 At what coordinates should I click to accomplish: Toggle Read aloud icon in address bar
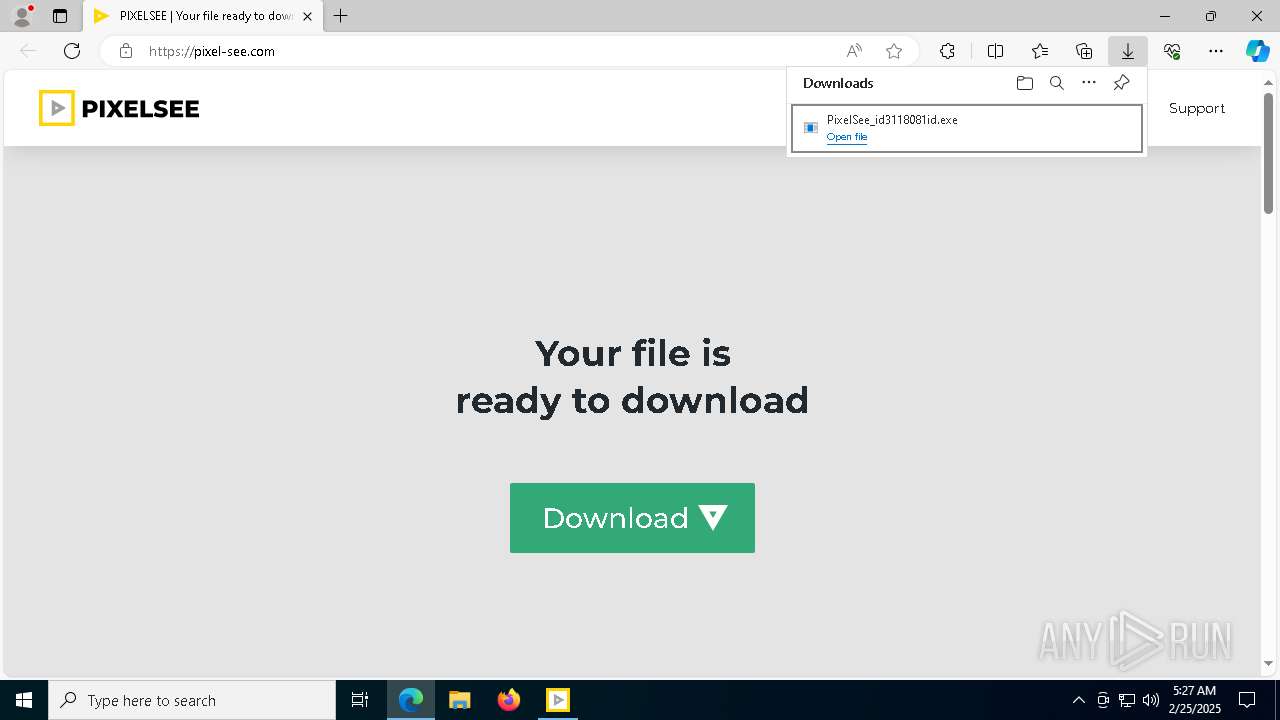(x=854, y=51)
